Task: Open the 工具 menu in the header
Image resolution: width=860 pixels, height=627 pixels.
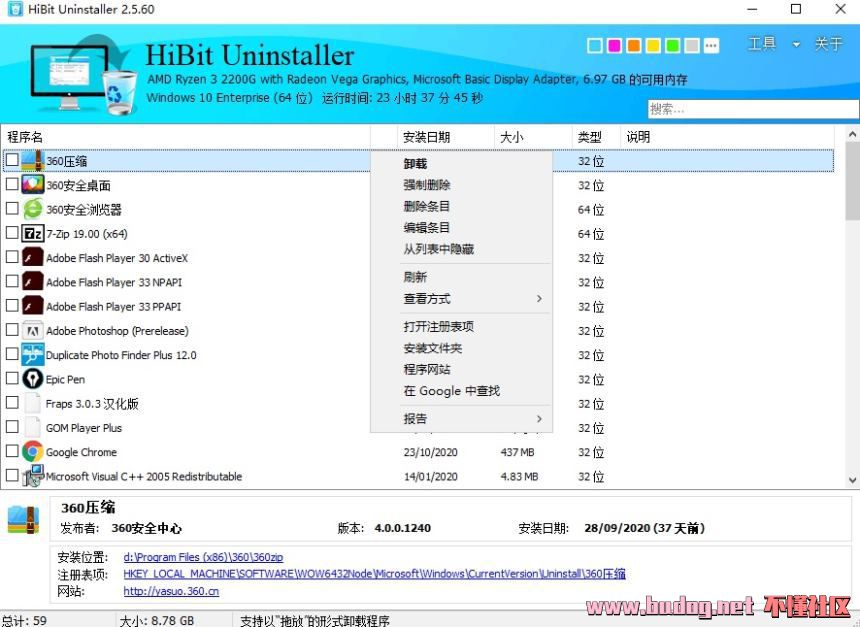Action: [x=762, y=44]
